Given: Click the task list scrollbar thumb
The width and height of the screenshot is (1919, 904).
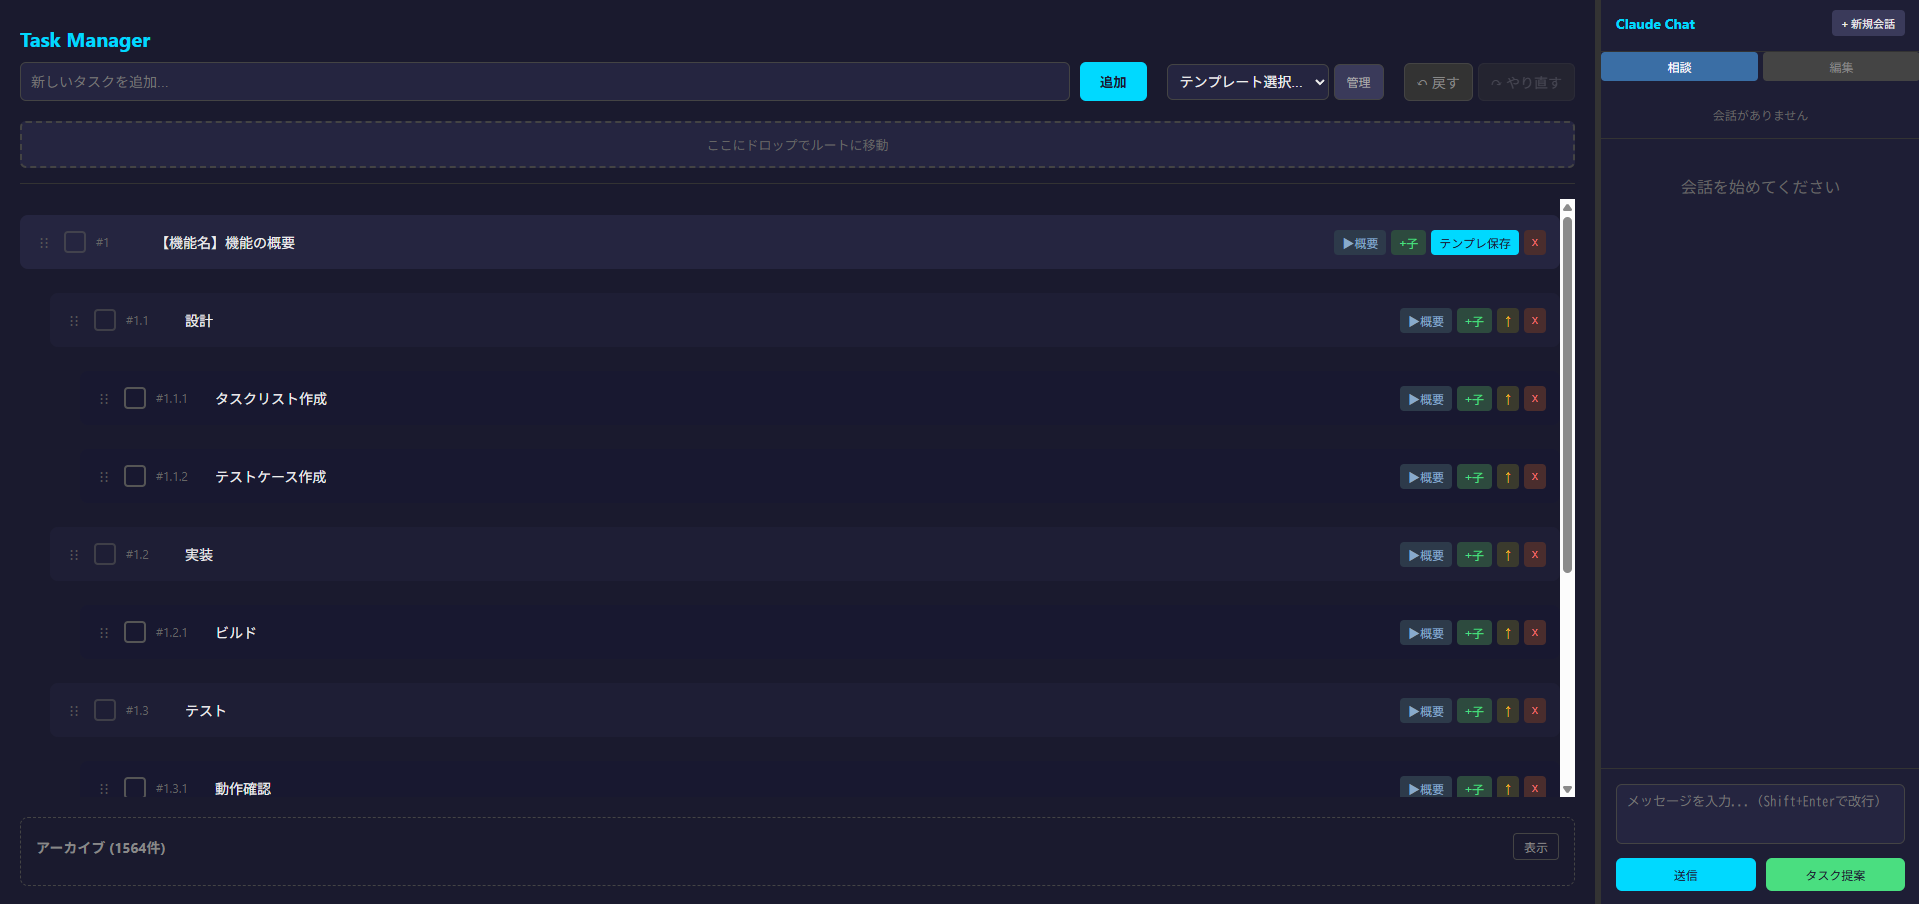Looking at the screenshot, I should click(x=1567, y=394).
